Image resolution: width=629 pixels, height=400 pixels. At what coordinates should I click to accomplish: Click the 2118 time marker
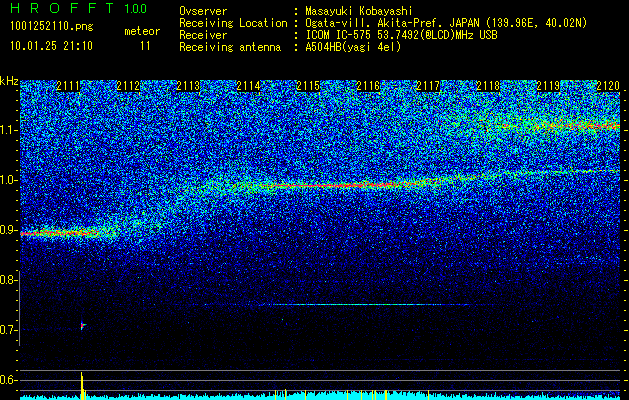tap(488, 86)
